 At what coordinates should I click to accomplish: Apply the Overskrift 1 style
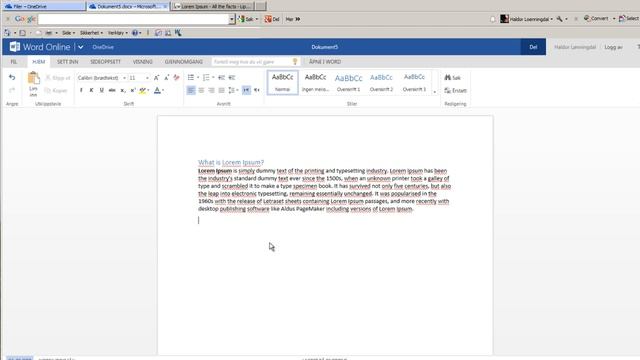point(348,82)
